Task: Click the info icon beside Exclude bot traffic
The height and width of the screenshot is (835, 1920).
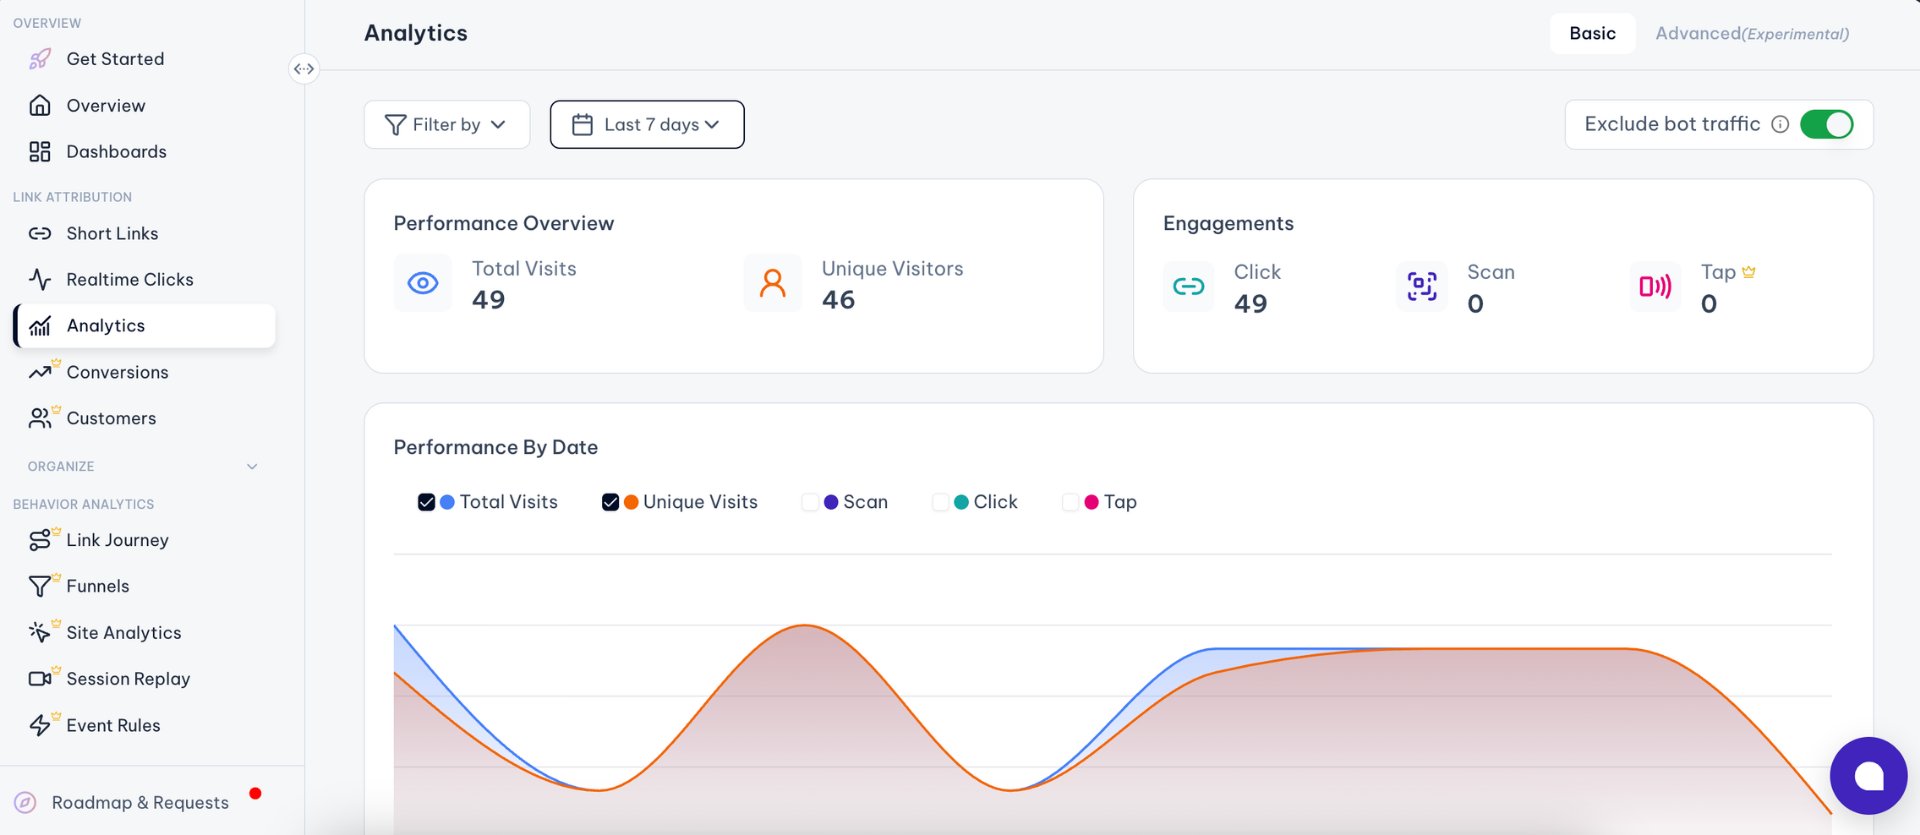Action: [x=1780, y=124]
